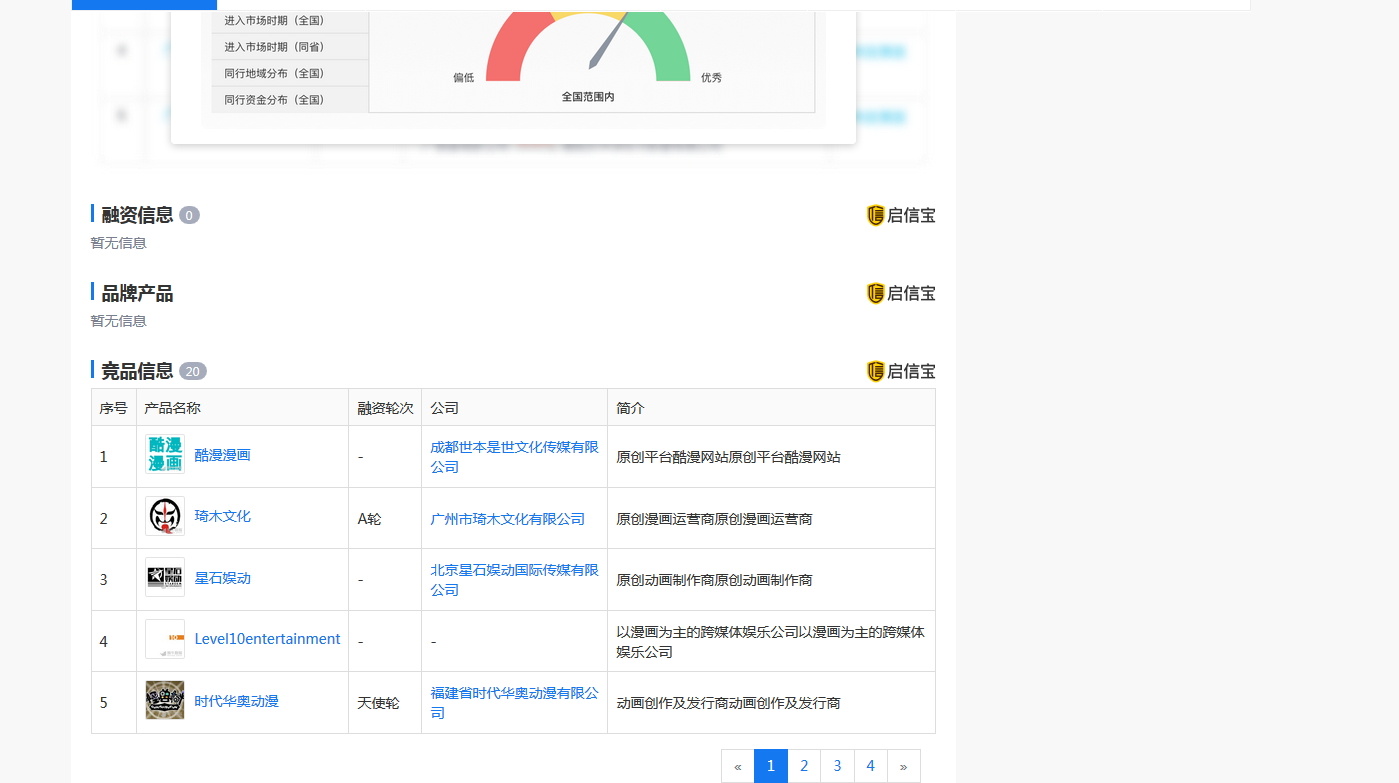This screenshot has height=783, width=1399.
Task: Select 同行地域分布（全国） row in chart panel
Action: [290, 73]
